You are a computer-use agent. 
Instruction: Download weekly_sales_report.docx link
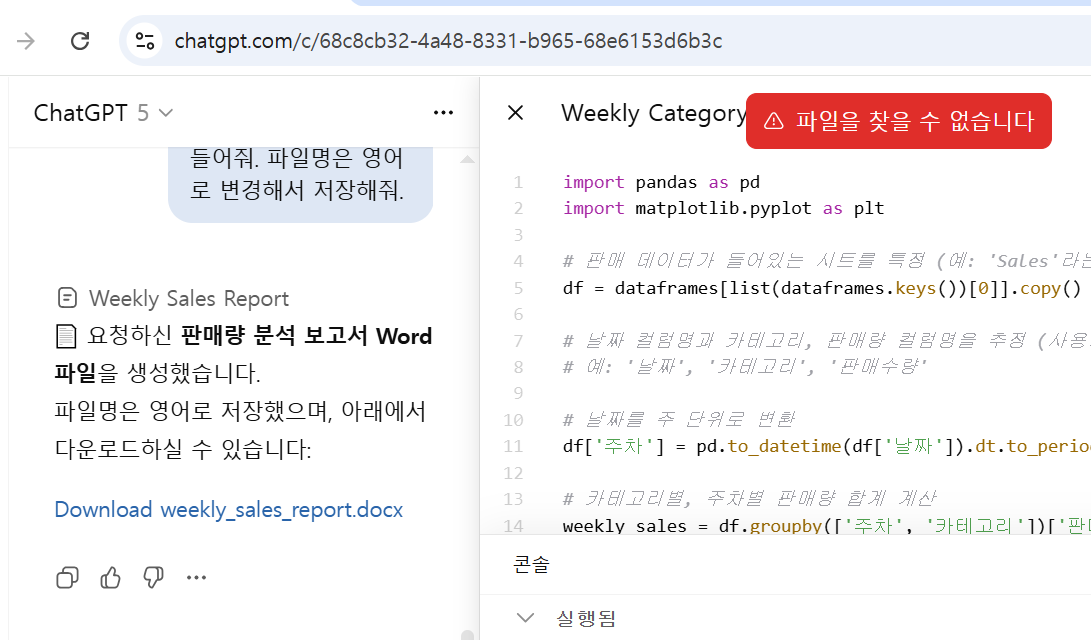pos(229,510)
